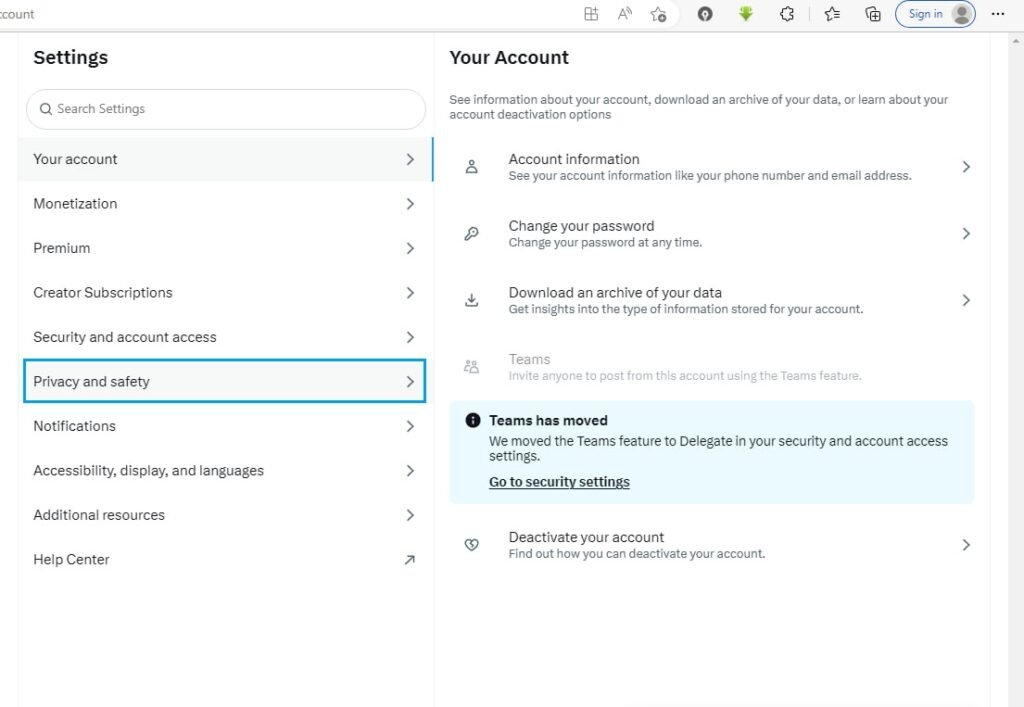Click the green download arrow extension icon
The height and width of the screenshot is (707, 1024).
tap(746, 14)
